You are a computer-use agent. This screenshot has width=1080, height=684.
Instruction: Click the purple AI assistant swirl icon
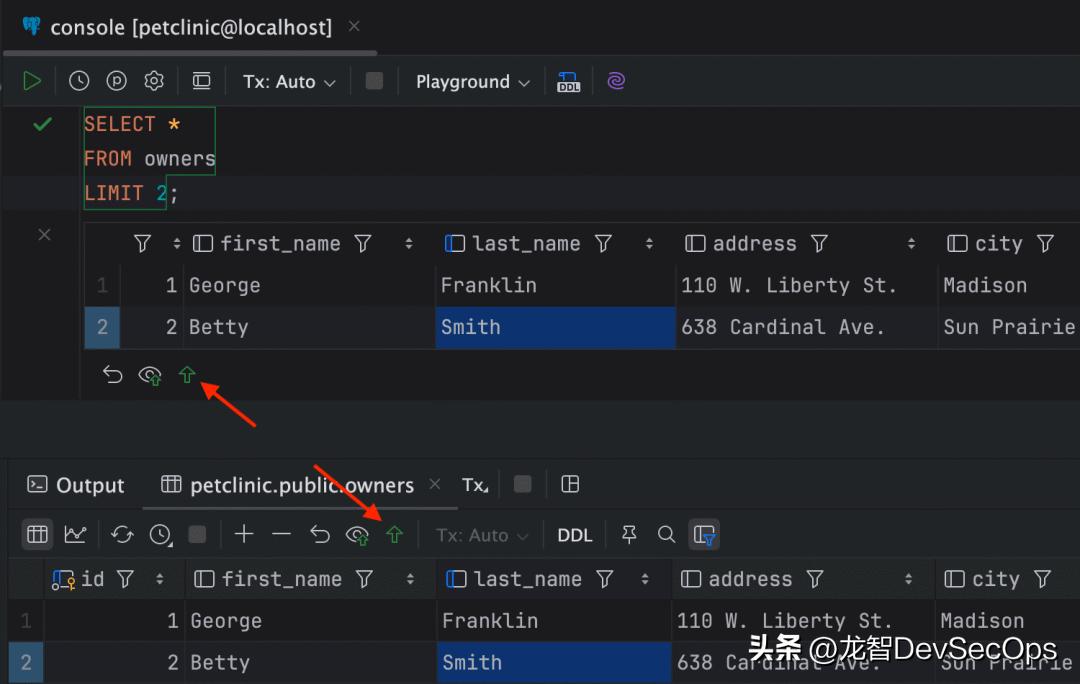[616, 81]
